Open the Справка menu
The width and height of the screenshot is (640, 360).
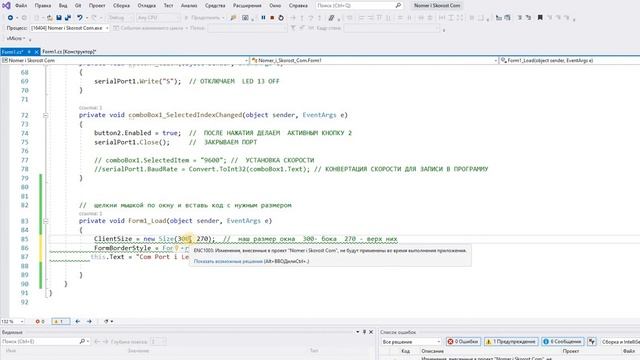click(298, 6)
